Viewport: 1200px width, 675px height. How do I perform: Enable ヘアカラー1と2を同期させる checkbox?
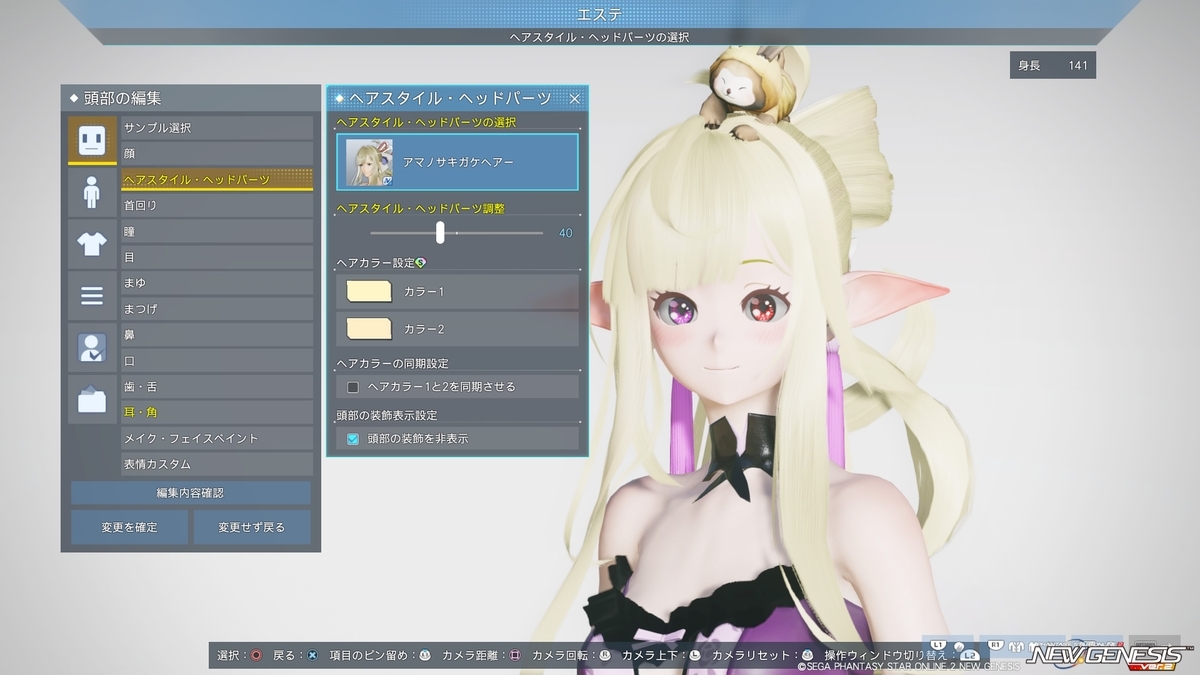coord(353,387)
